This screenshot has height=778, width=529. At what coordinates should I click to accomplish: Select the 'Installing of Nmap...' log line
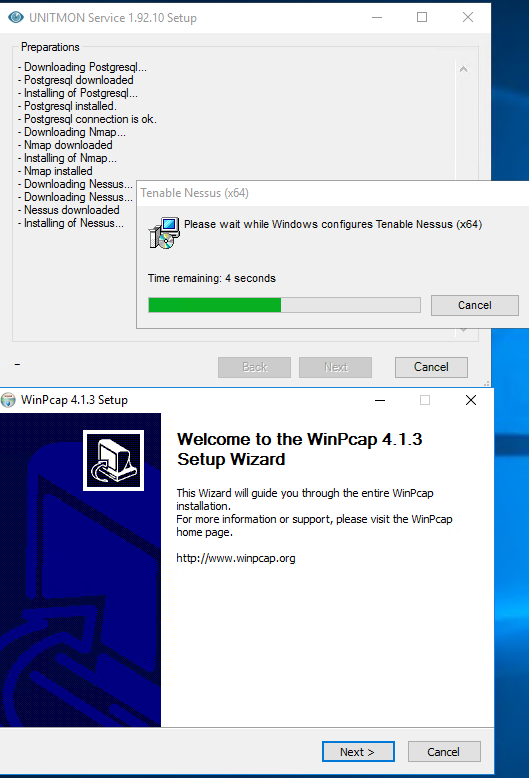67,158
